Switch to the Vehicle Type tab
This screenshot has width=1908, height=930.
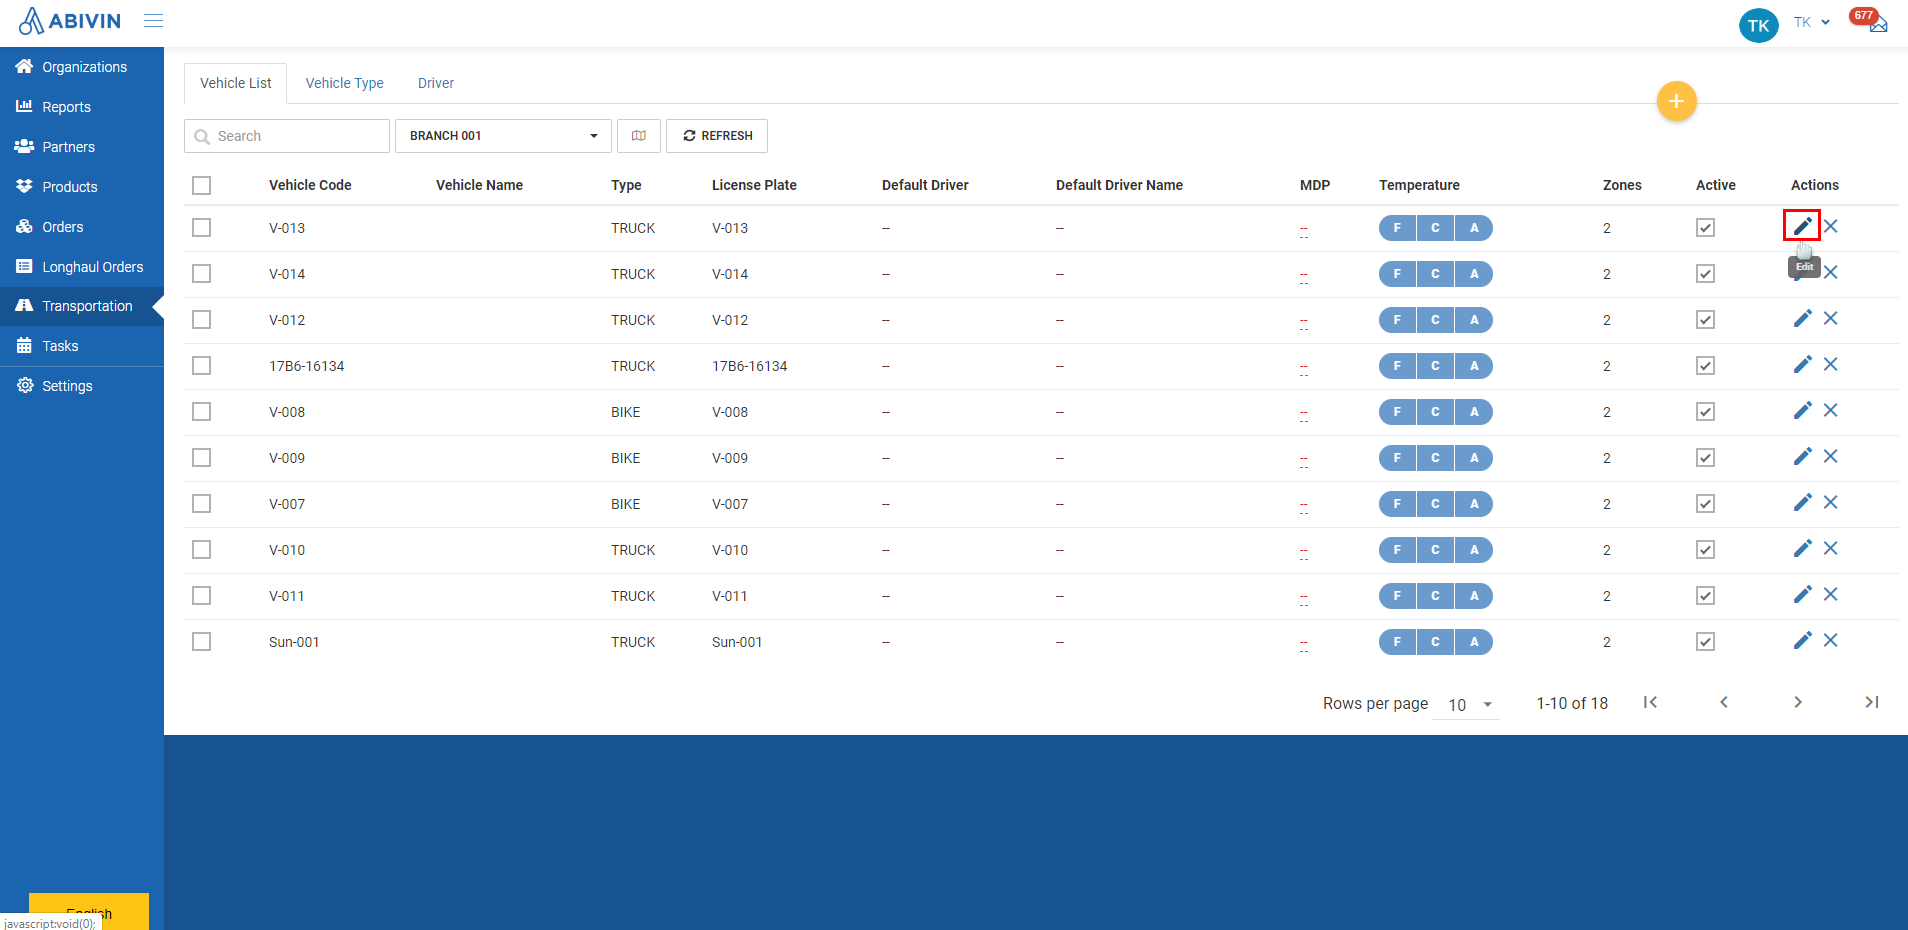point(345,83)
